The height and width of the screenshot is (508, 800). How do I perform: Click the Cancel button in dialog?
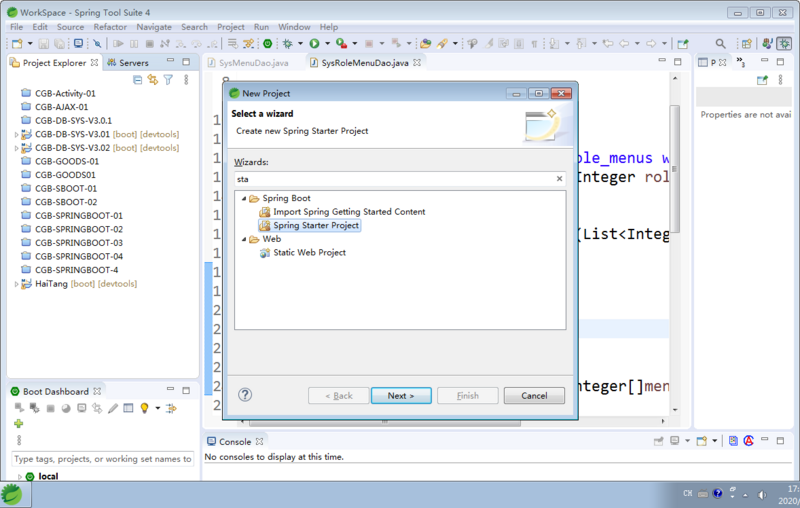click(x=534, y=395)
